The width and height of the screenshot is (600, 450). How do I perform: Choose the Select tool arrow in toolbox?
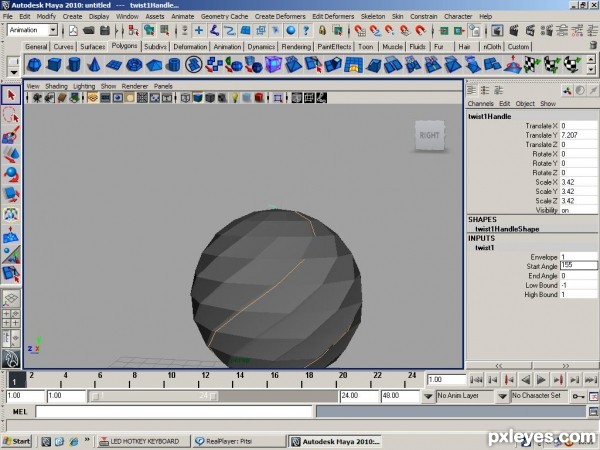pyautogui.click(x=11, y=95)
